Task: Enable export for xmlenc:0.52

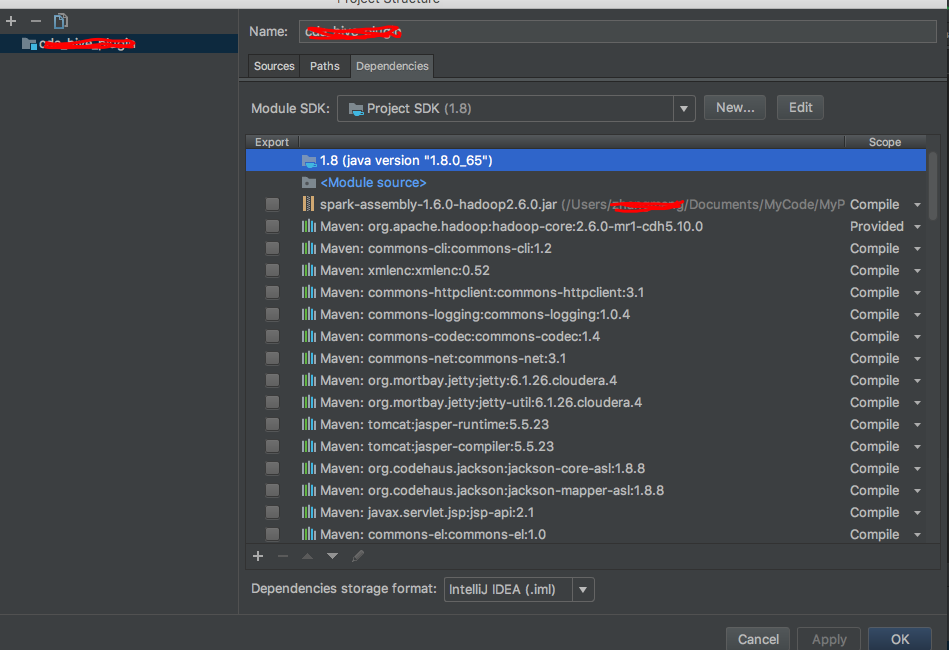Action: point(272,270)
